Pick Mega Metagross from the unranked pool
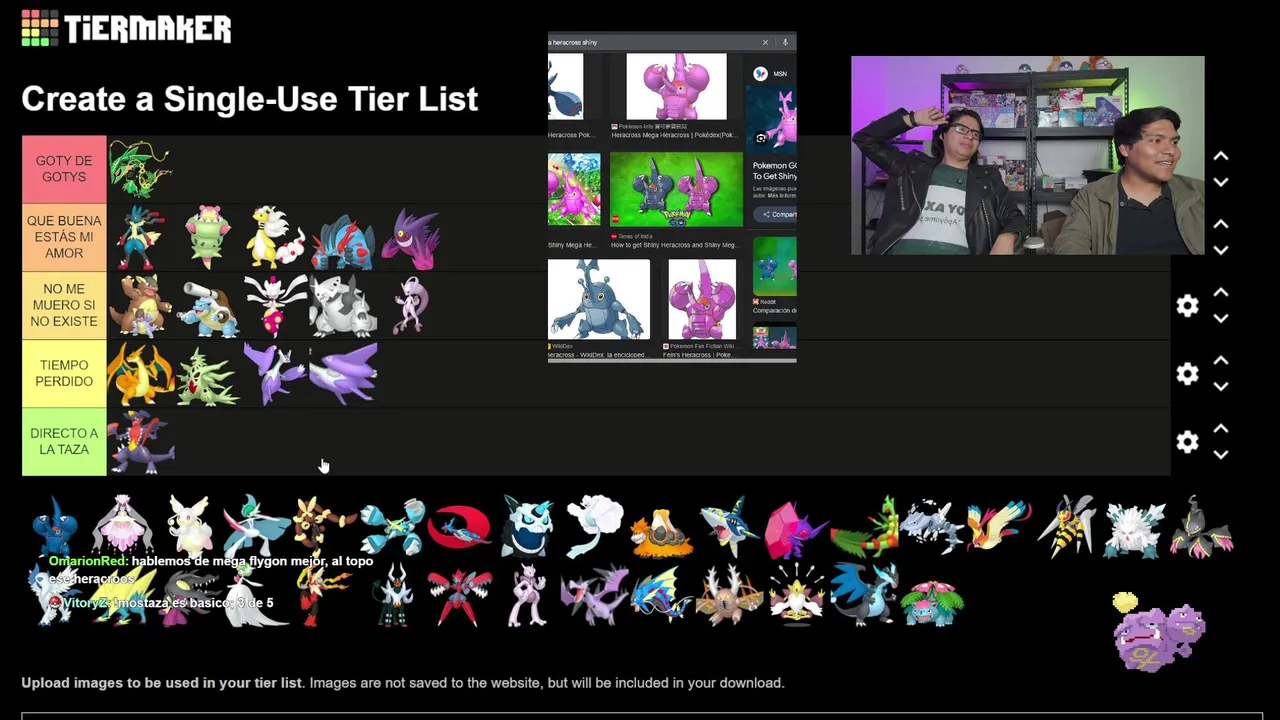 pyautogui.click(x=392, y=527)
